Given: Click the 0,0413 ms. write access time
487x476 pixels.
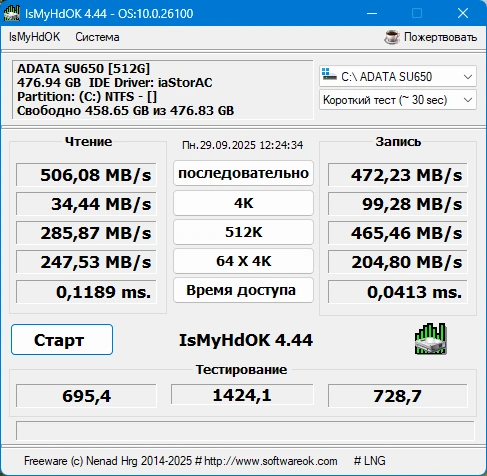Looking at the screenshot, I should (398, 292).
